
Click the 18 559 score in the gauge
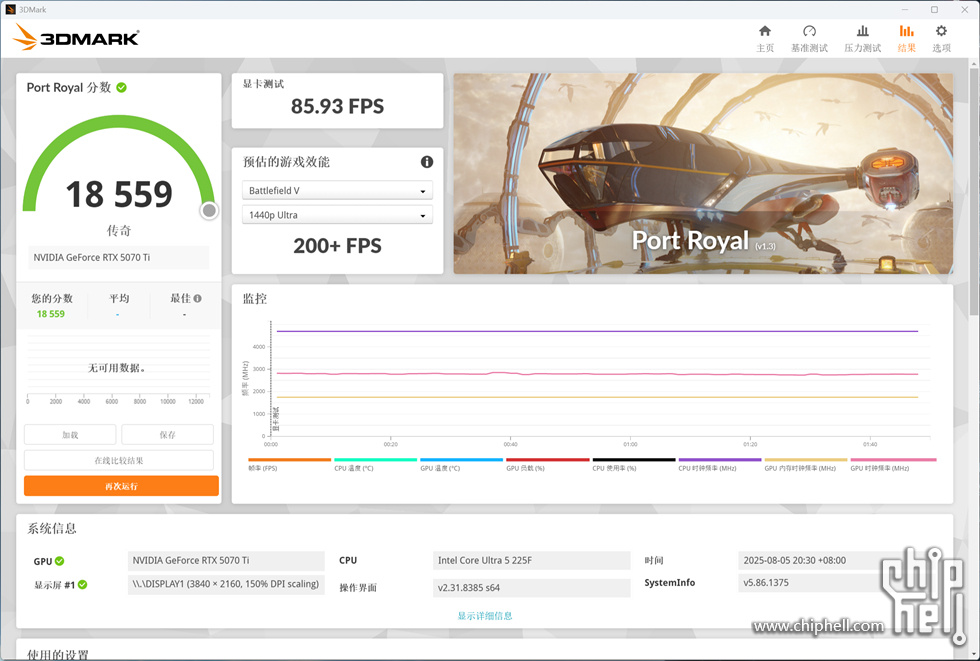point(119,194)
